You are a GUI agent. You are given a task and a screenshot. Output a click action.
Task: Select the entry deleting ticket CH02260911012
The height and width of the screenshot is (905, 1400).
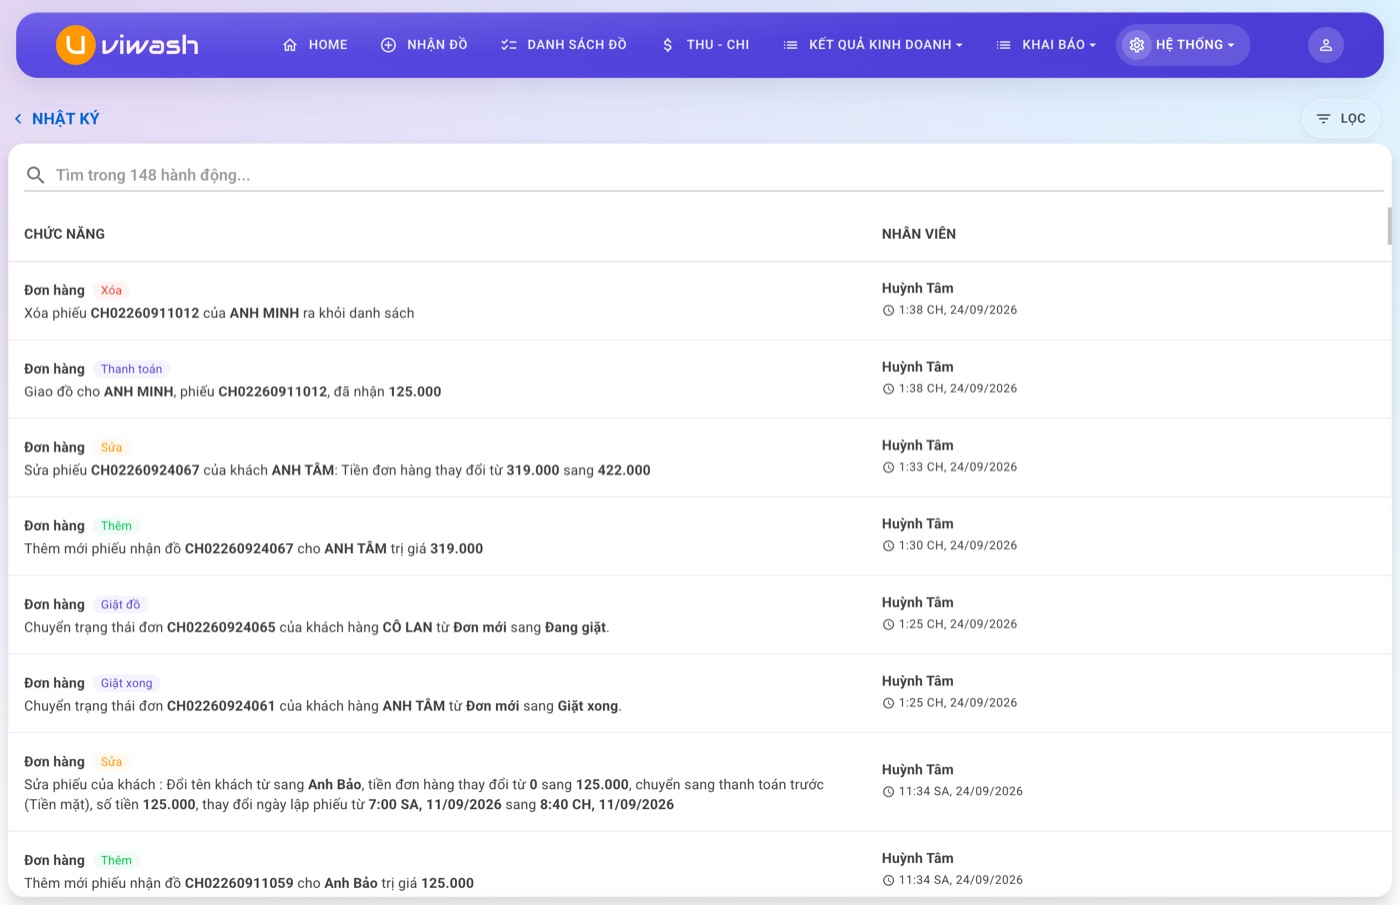(x=700, y=301)
